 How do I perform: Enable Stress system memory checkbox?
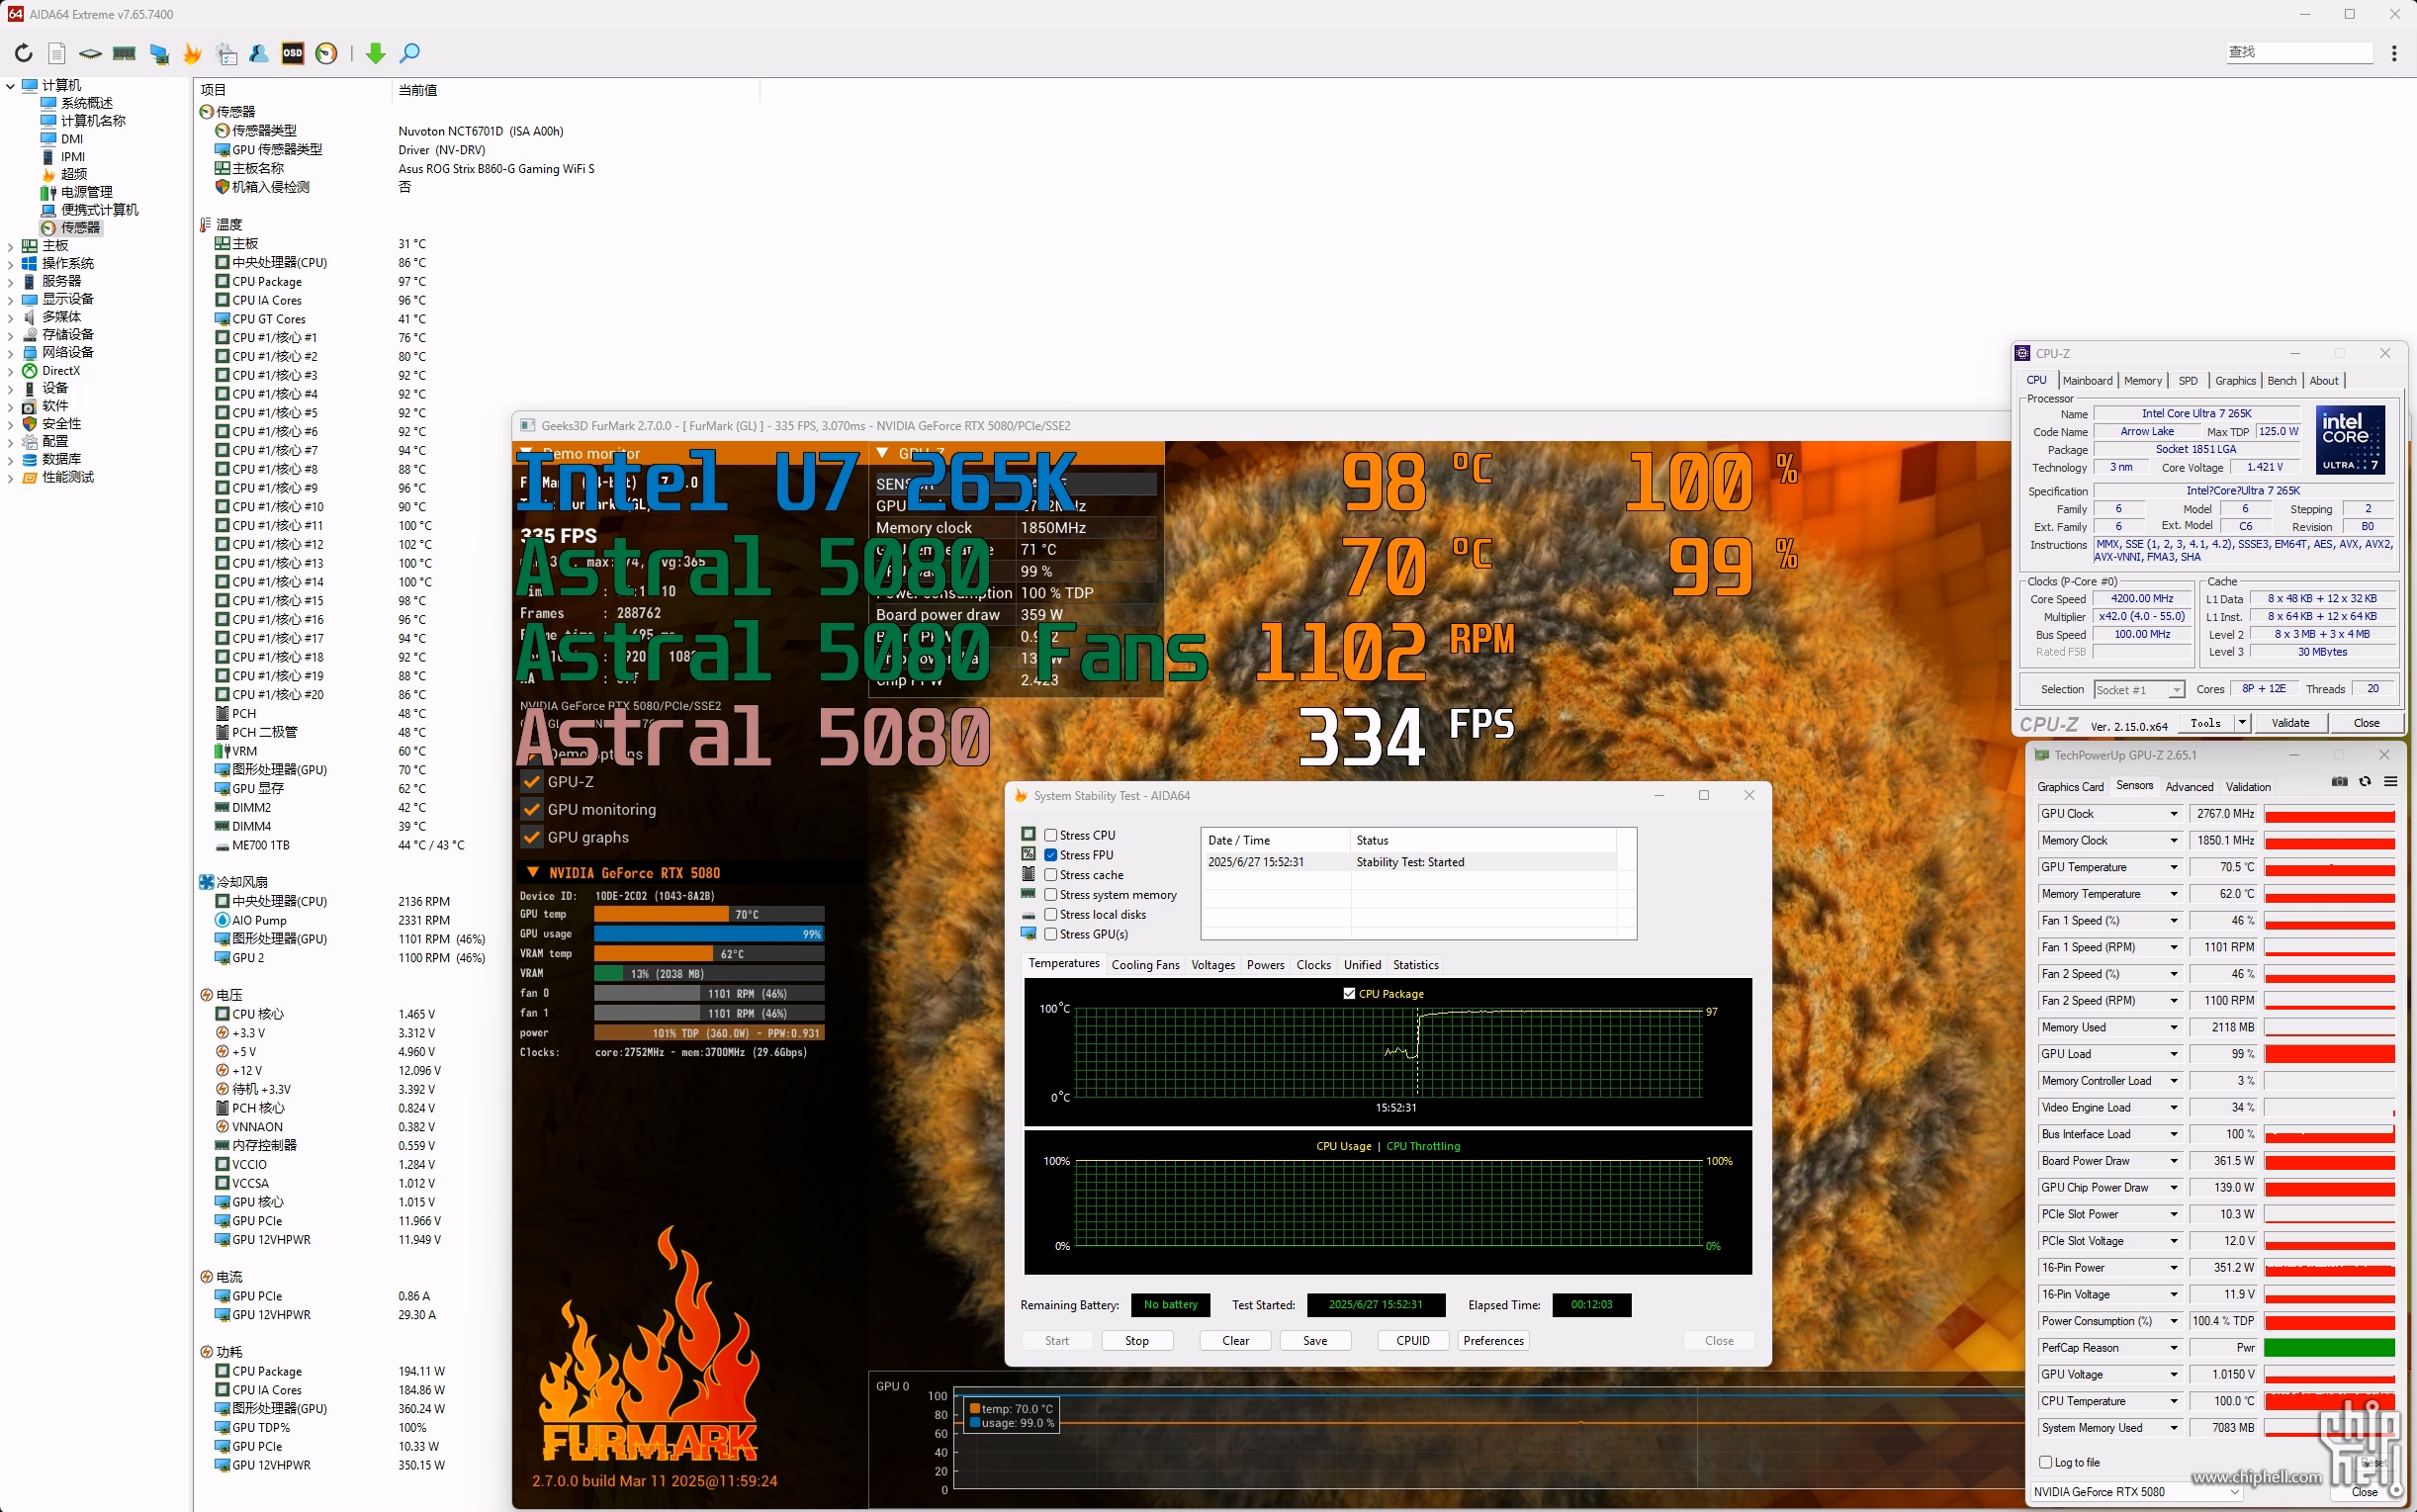(x=1051, y=894)
